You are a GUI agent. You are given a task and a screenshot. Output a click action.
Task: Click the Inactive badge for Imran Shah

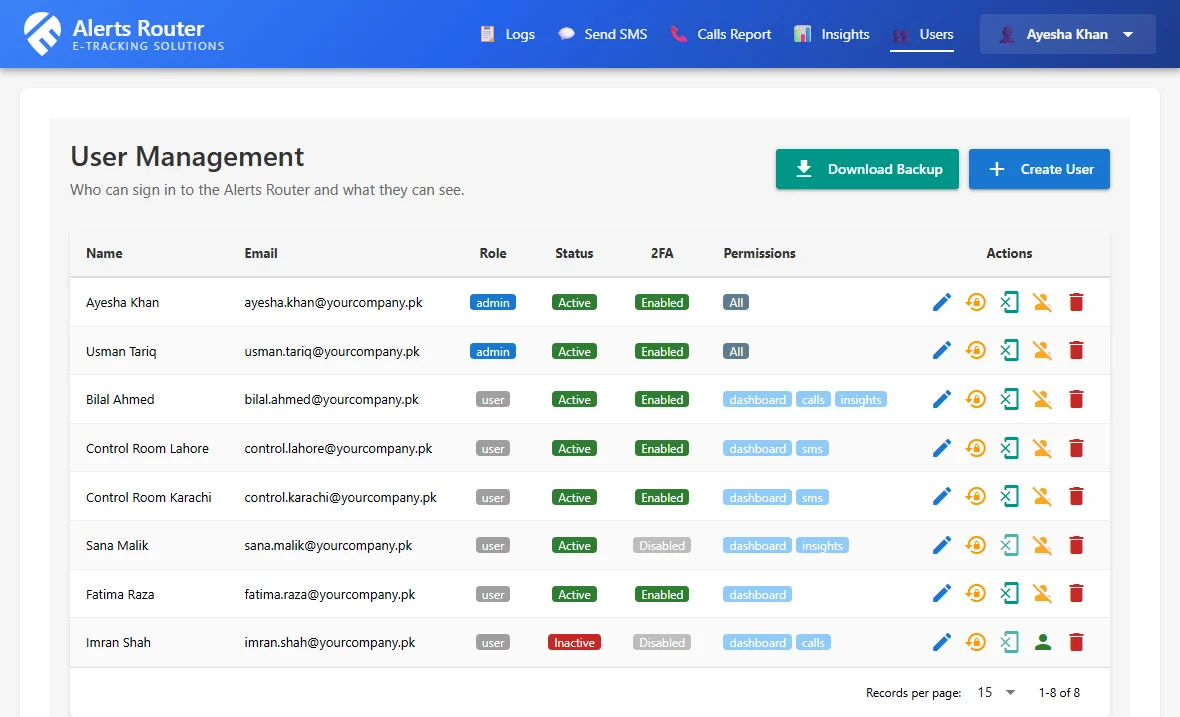[x=574, y=643]
